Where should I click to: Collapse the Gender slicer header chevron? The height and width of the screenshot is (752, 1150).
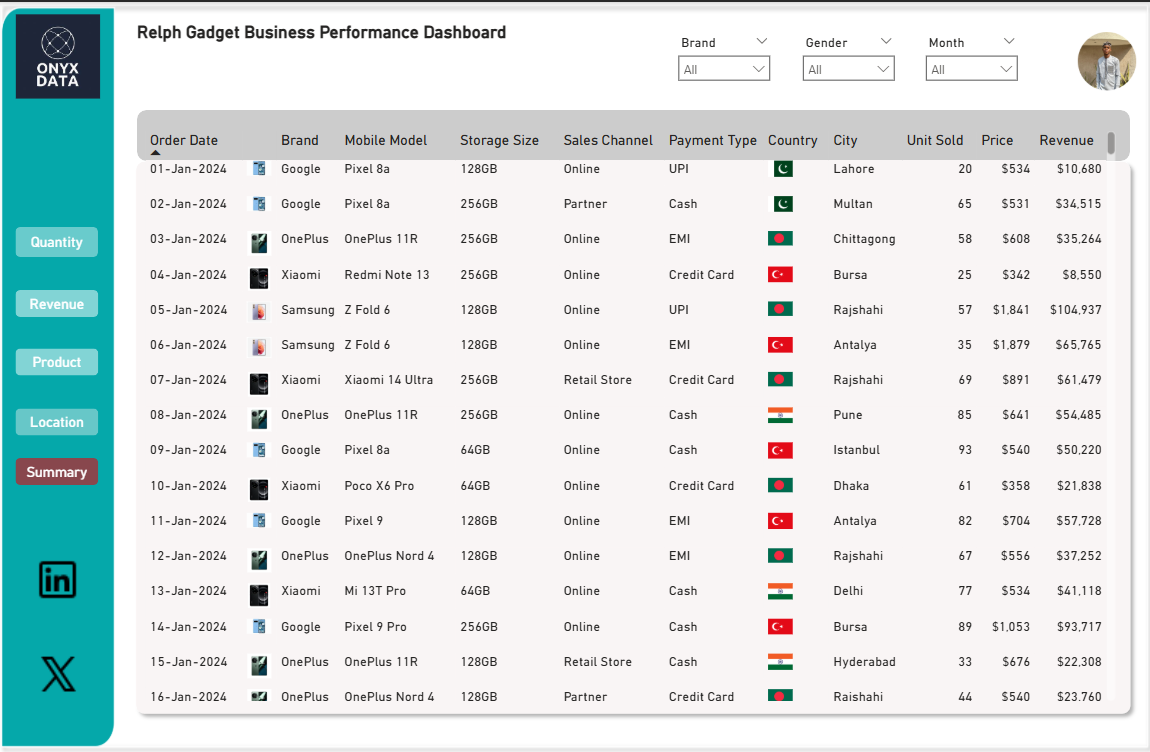point(886,41)
